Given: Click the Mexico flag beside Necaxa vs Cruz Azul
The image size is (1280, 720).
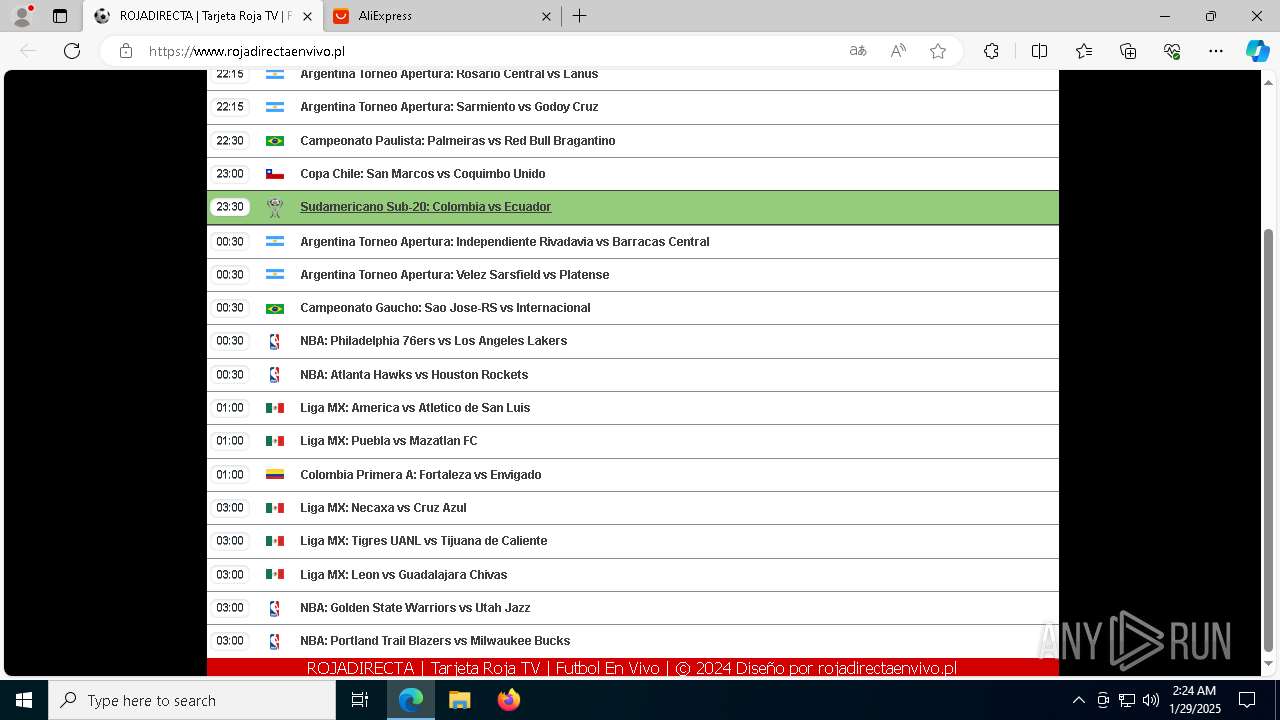Looking at the screenshot, I should click(275, 508).
